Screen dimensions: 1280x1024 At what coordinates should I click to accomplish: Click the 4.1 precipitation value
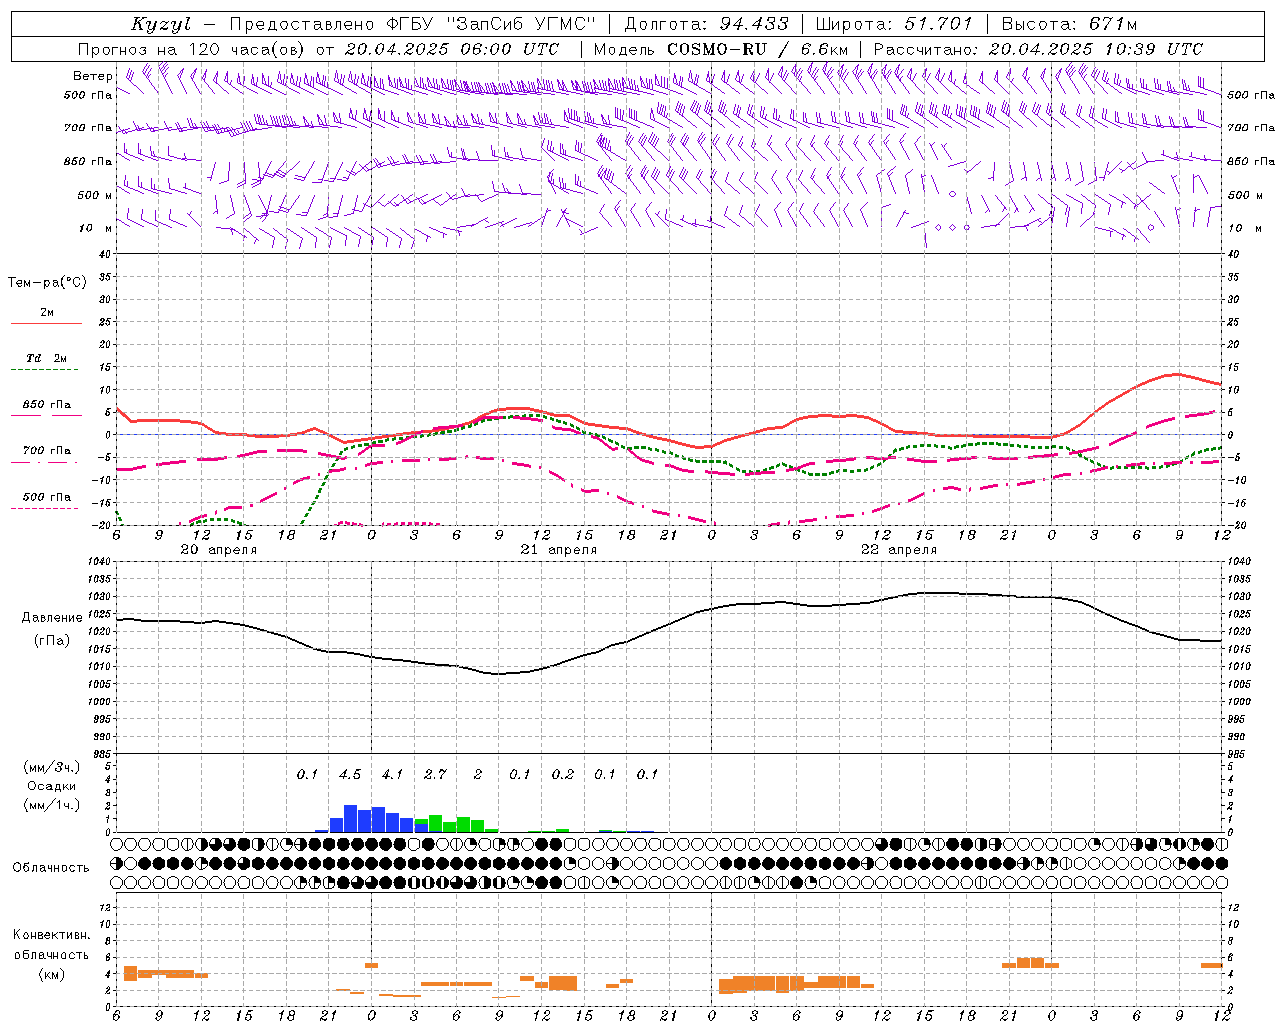coord(392,774)
